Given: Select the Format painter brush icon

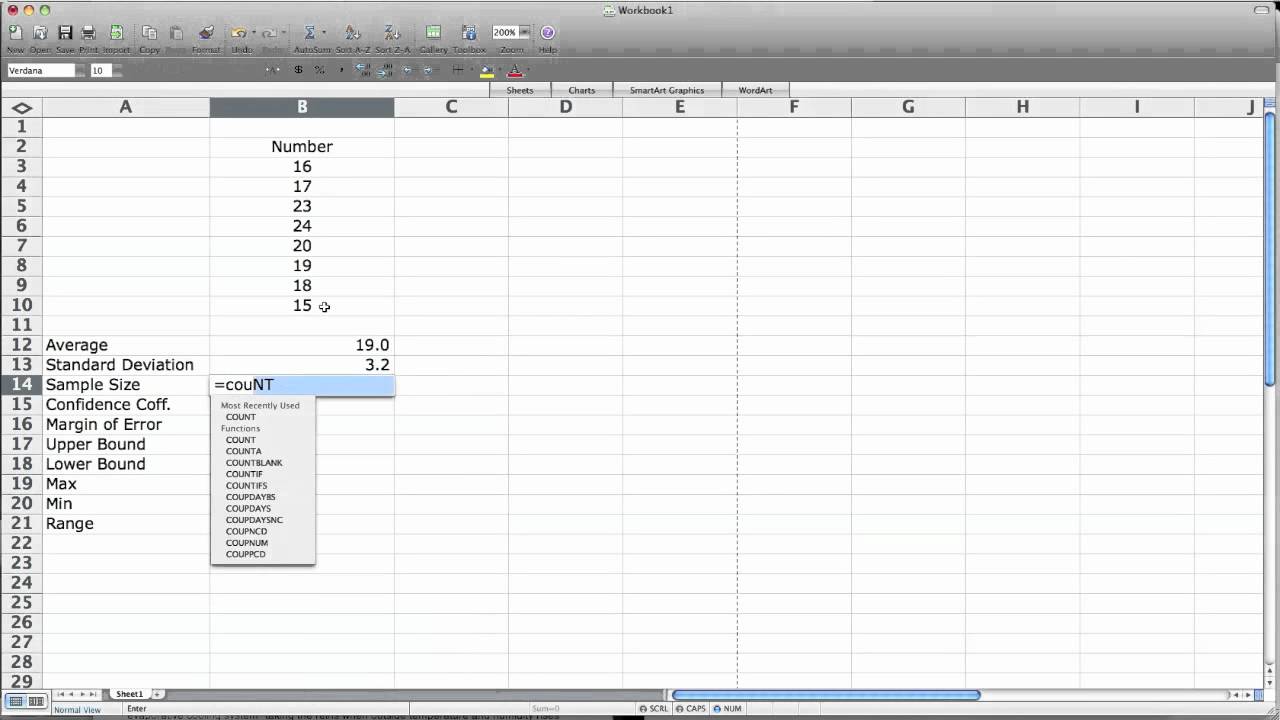Looking at the screenshot, I should tap(206, 33).
